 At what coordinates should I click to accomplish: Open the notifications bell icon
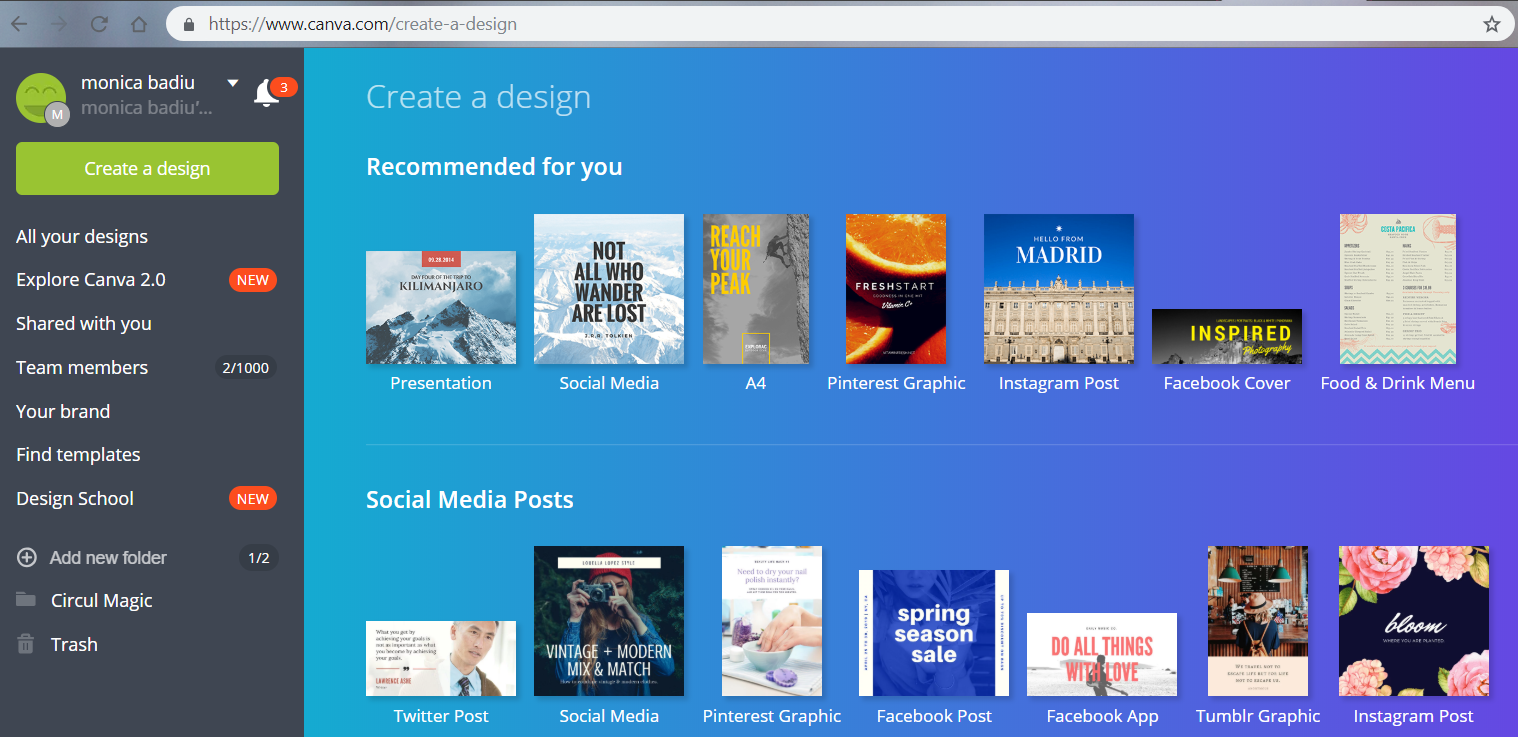pos(266,94)
